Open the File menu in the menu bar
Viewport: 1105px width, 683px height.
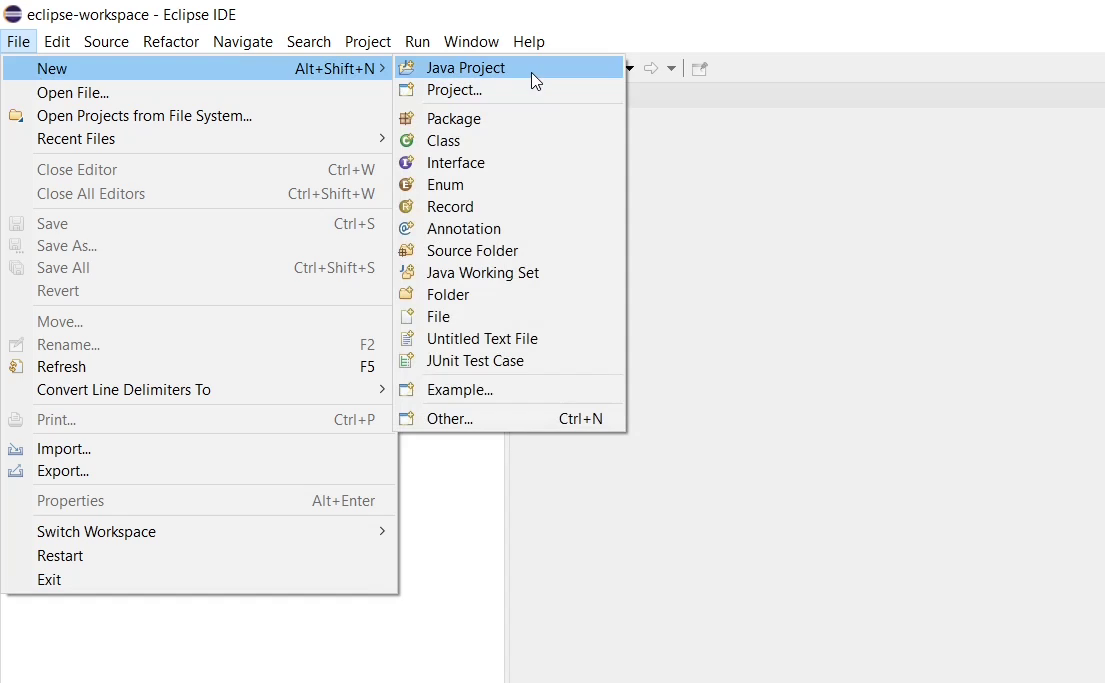[x=18, y=42]
